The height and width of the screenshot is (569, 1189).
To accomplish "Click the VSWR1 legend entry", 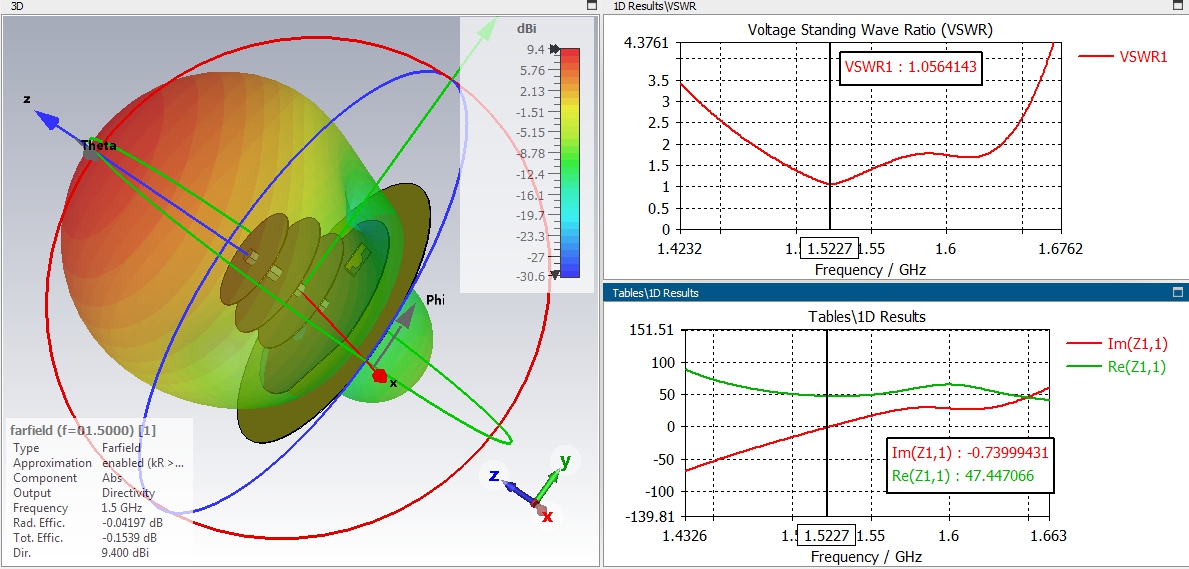I will pyautogui.click(x=1123, y=56).
